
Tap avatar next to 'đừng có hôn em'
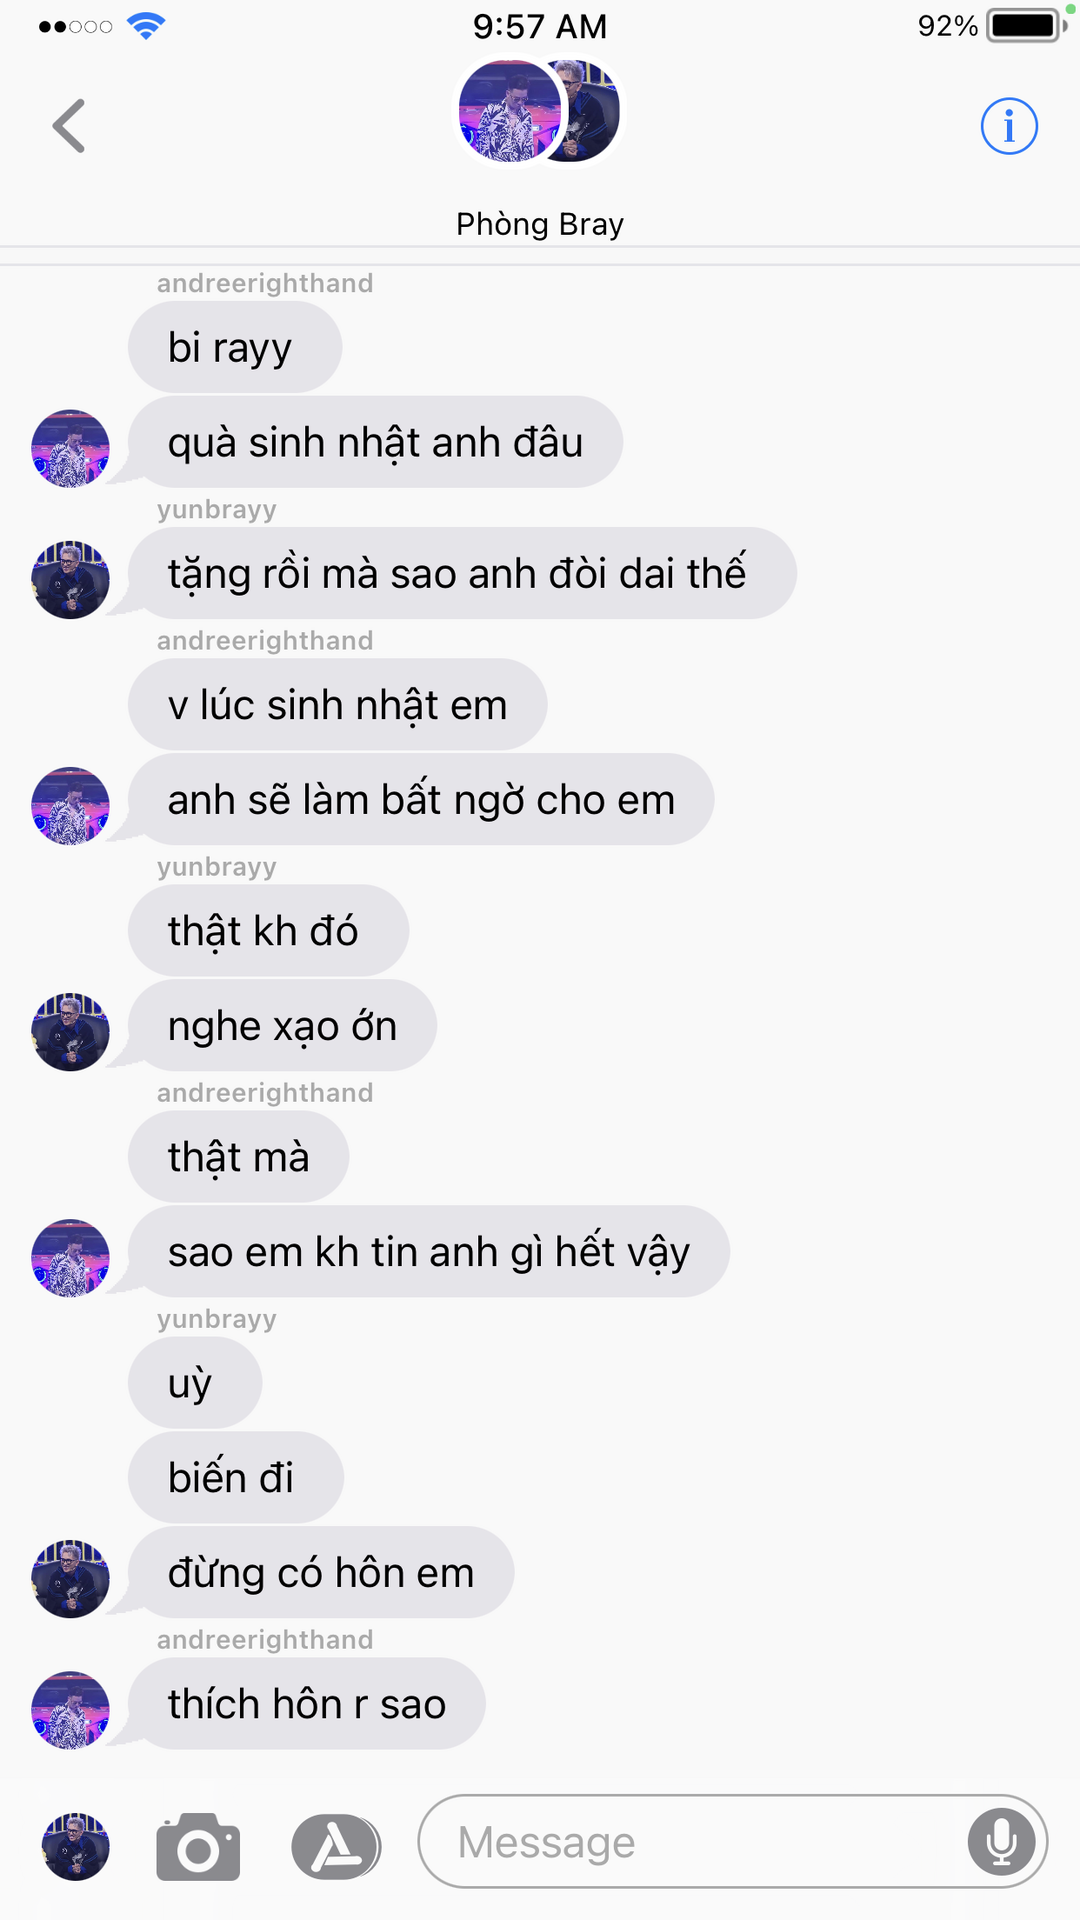coord(71,1579)
